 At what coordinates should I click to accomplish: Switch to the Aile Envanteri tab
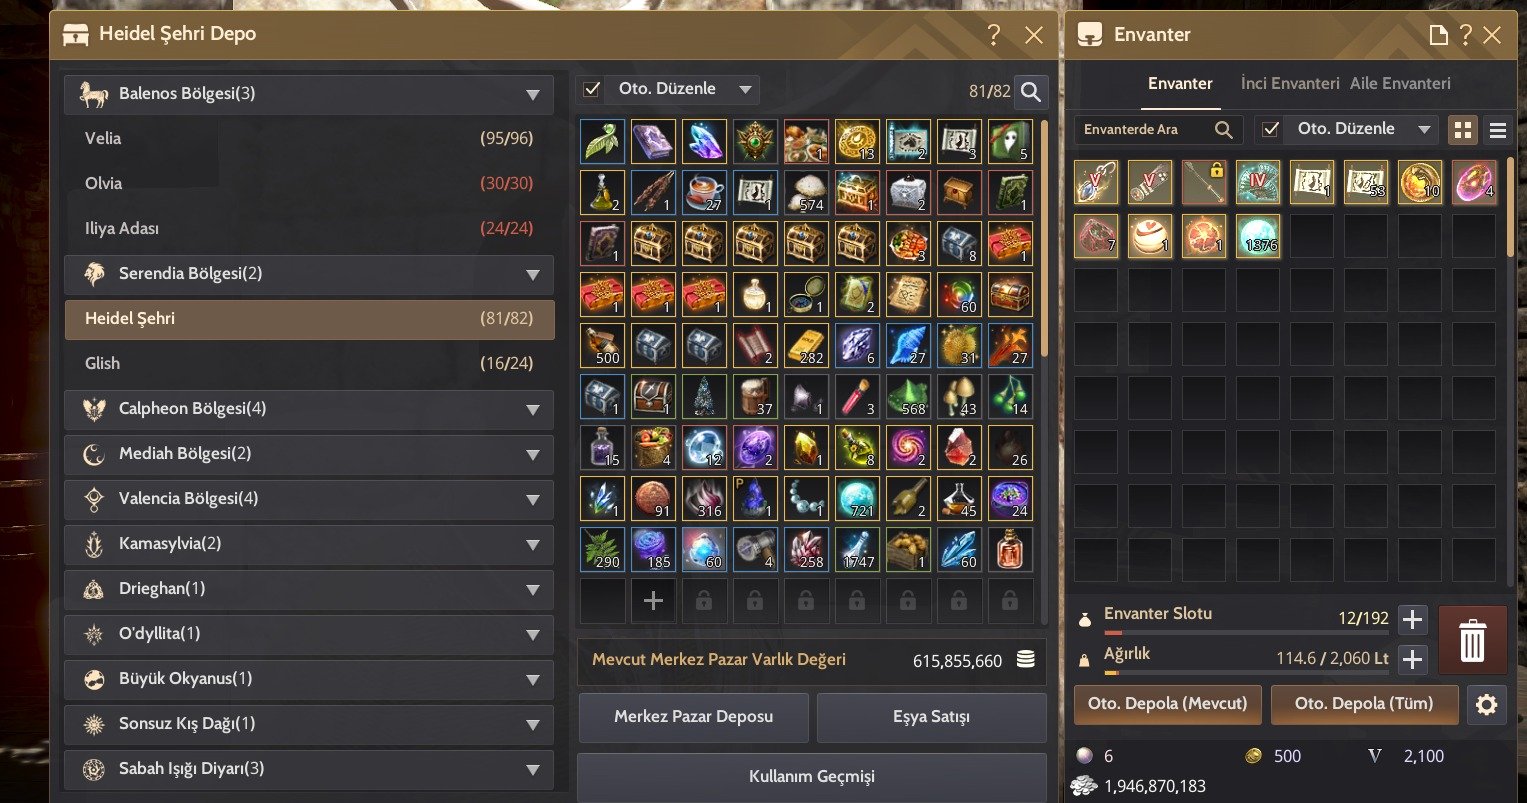point(1400,84)
